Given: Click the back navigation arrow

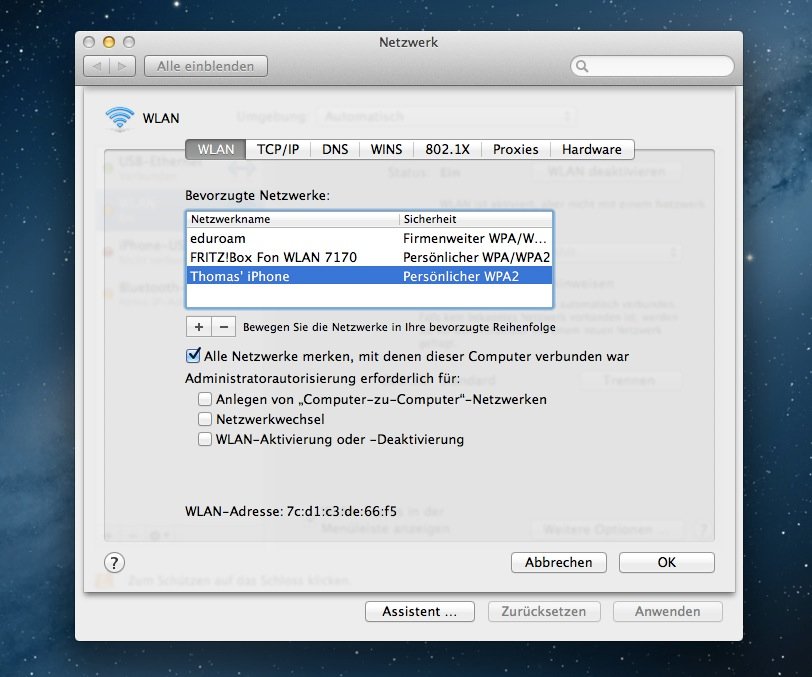Looking at the screenshot, I should [97, 66].
